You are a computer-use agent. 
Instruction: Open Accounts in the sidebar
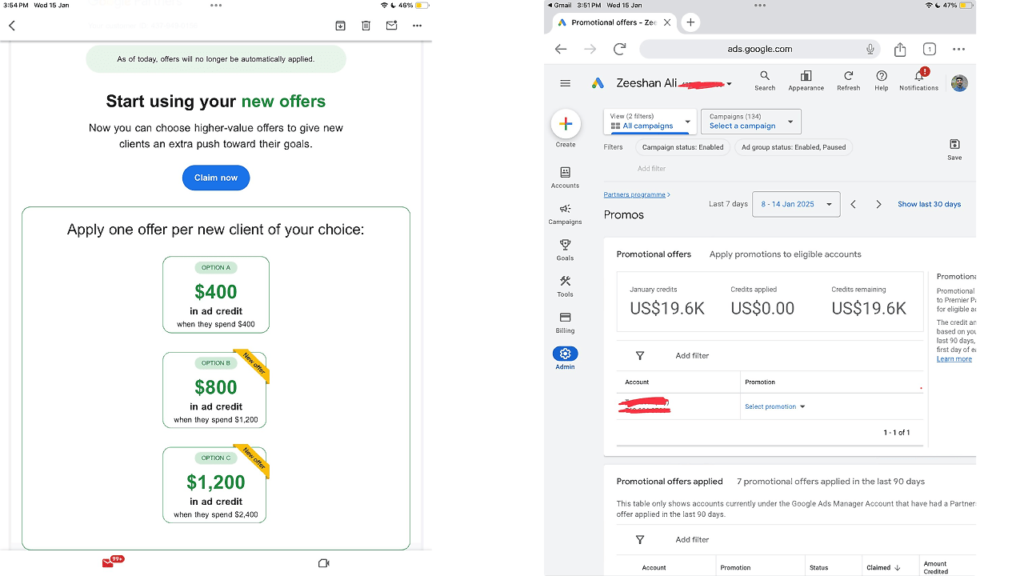(565, 177)
